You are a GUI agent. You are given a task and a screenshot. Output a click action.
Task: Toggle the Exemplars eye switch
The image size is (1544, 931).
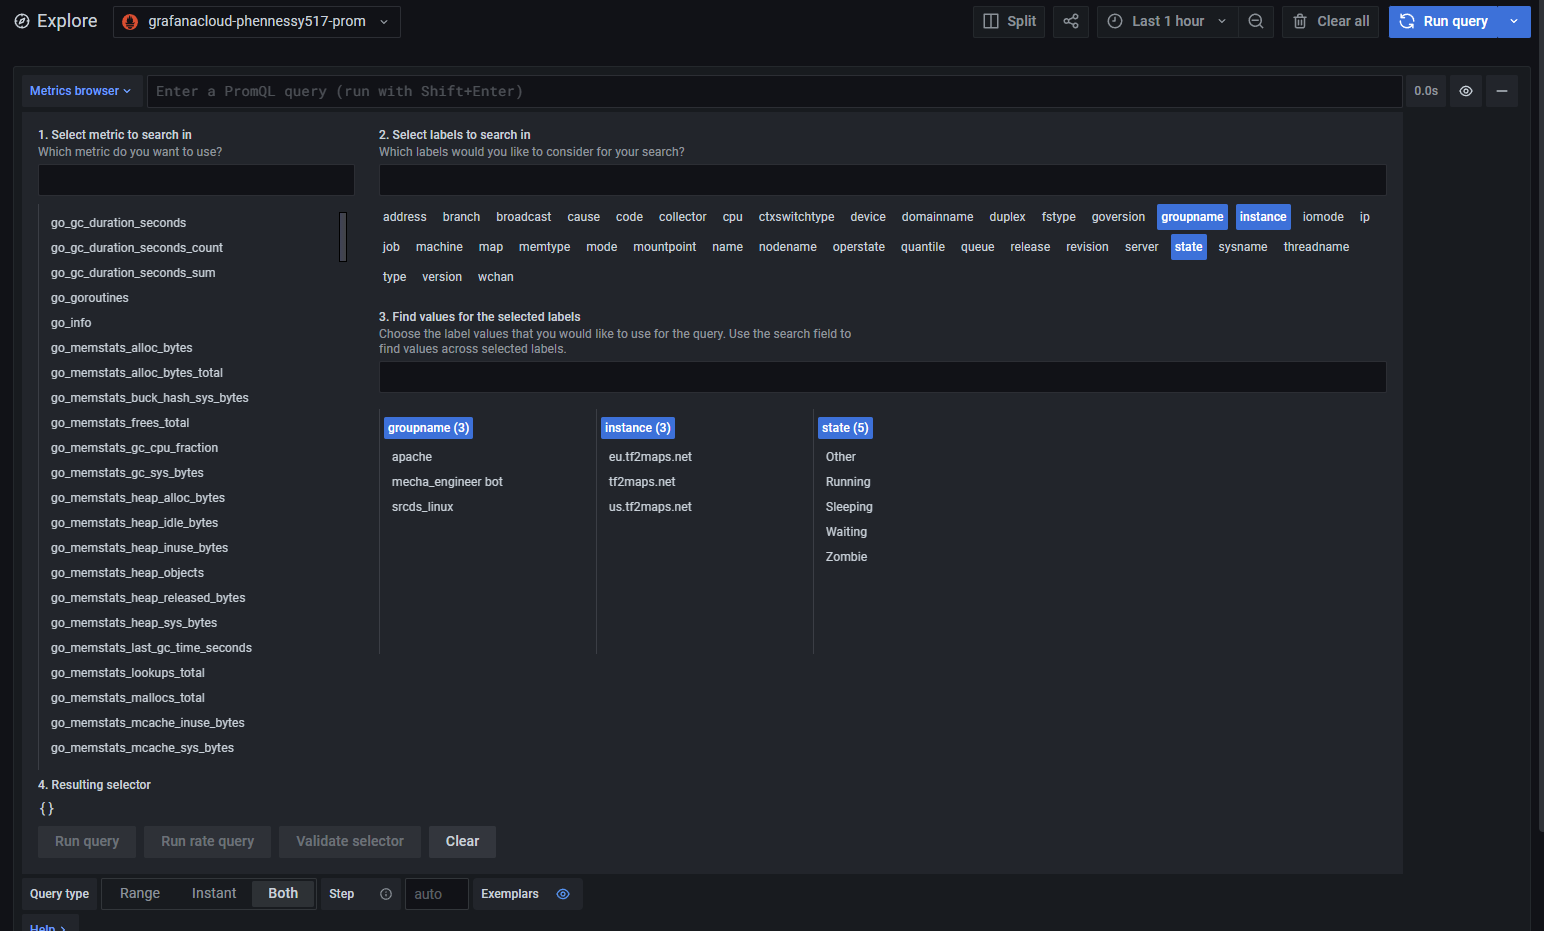tap(563, 894)
